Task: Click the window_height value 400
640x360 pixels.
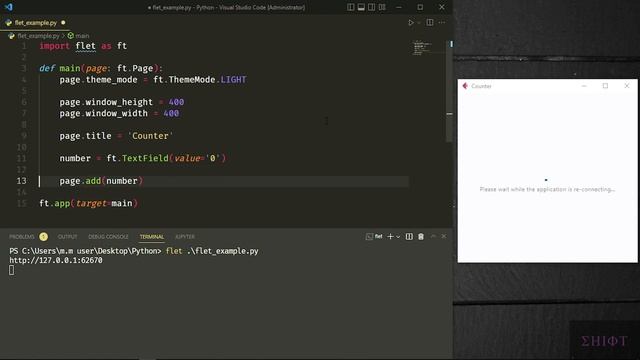Action: tap(176, 102)
